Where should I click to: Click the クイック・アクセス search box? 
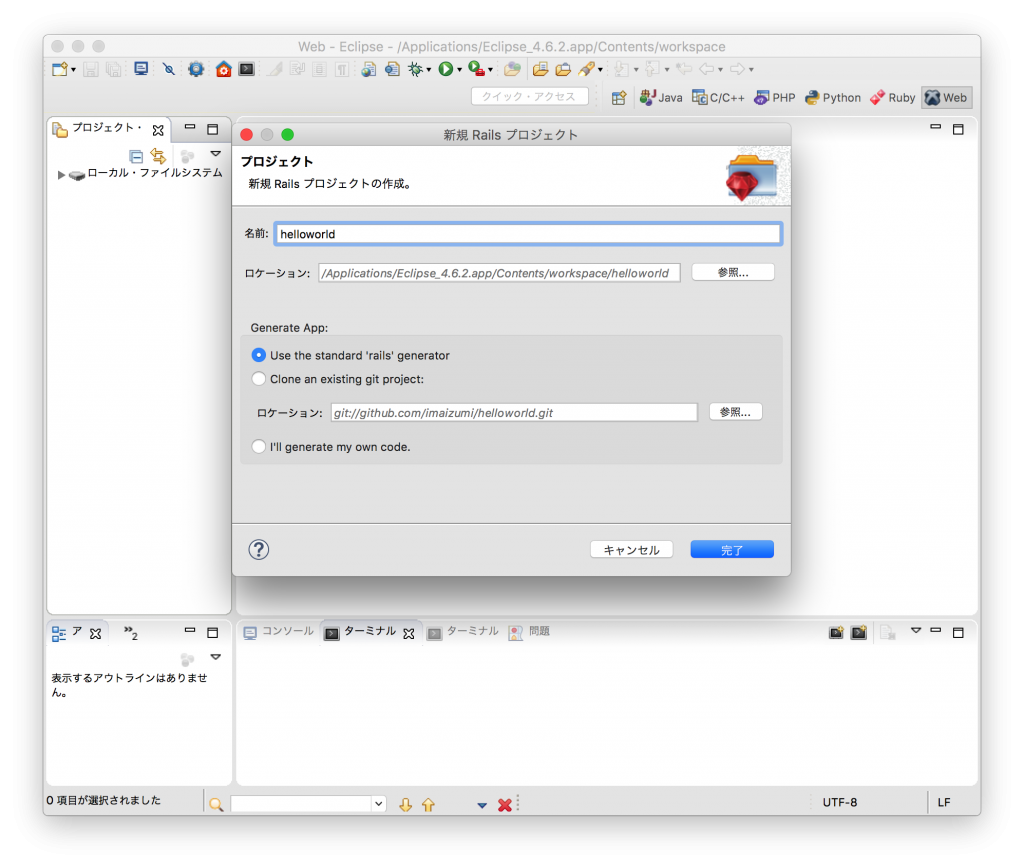530,97
